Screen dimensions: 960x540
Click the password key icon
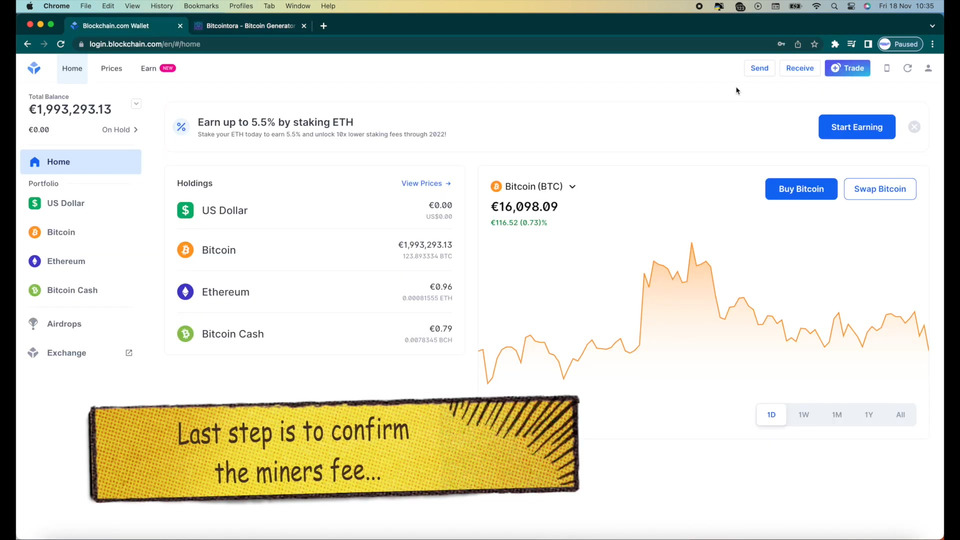click(781, 44)
